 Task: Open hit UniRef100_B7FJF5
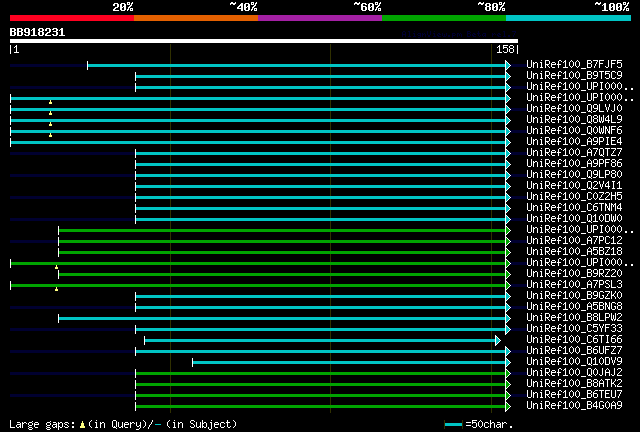(x=574, y=65)
